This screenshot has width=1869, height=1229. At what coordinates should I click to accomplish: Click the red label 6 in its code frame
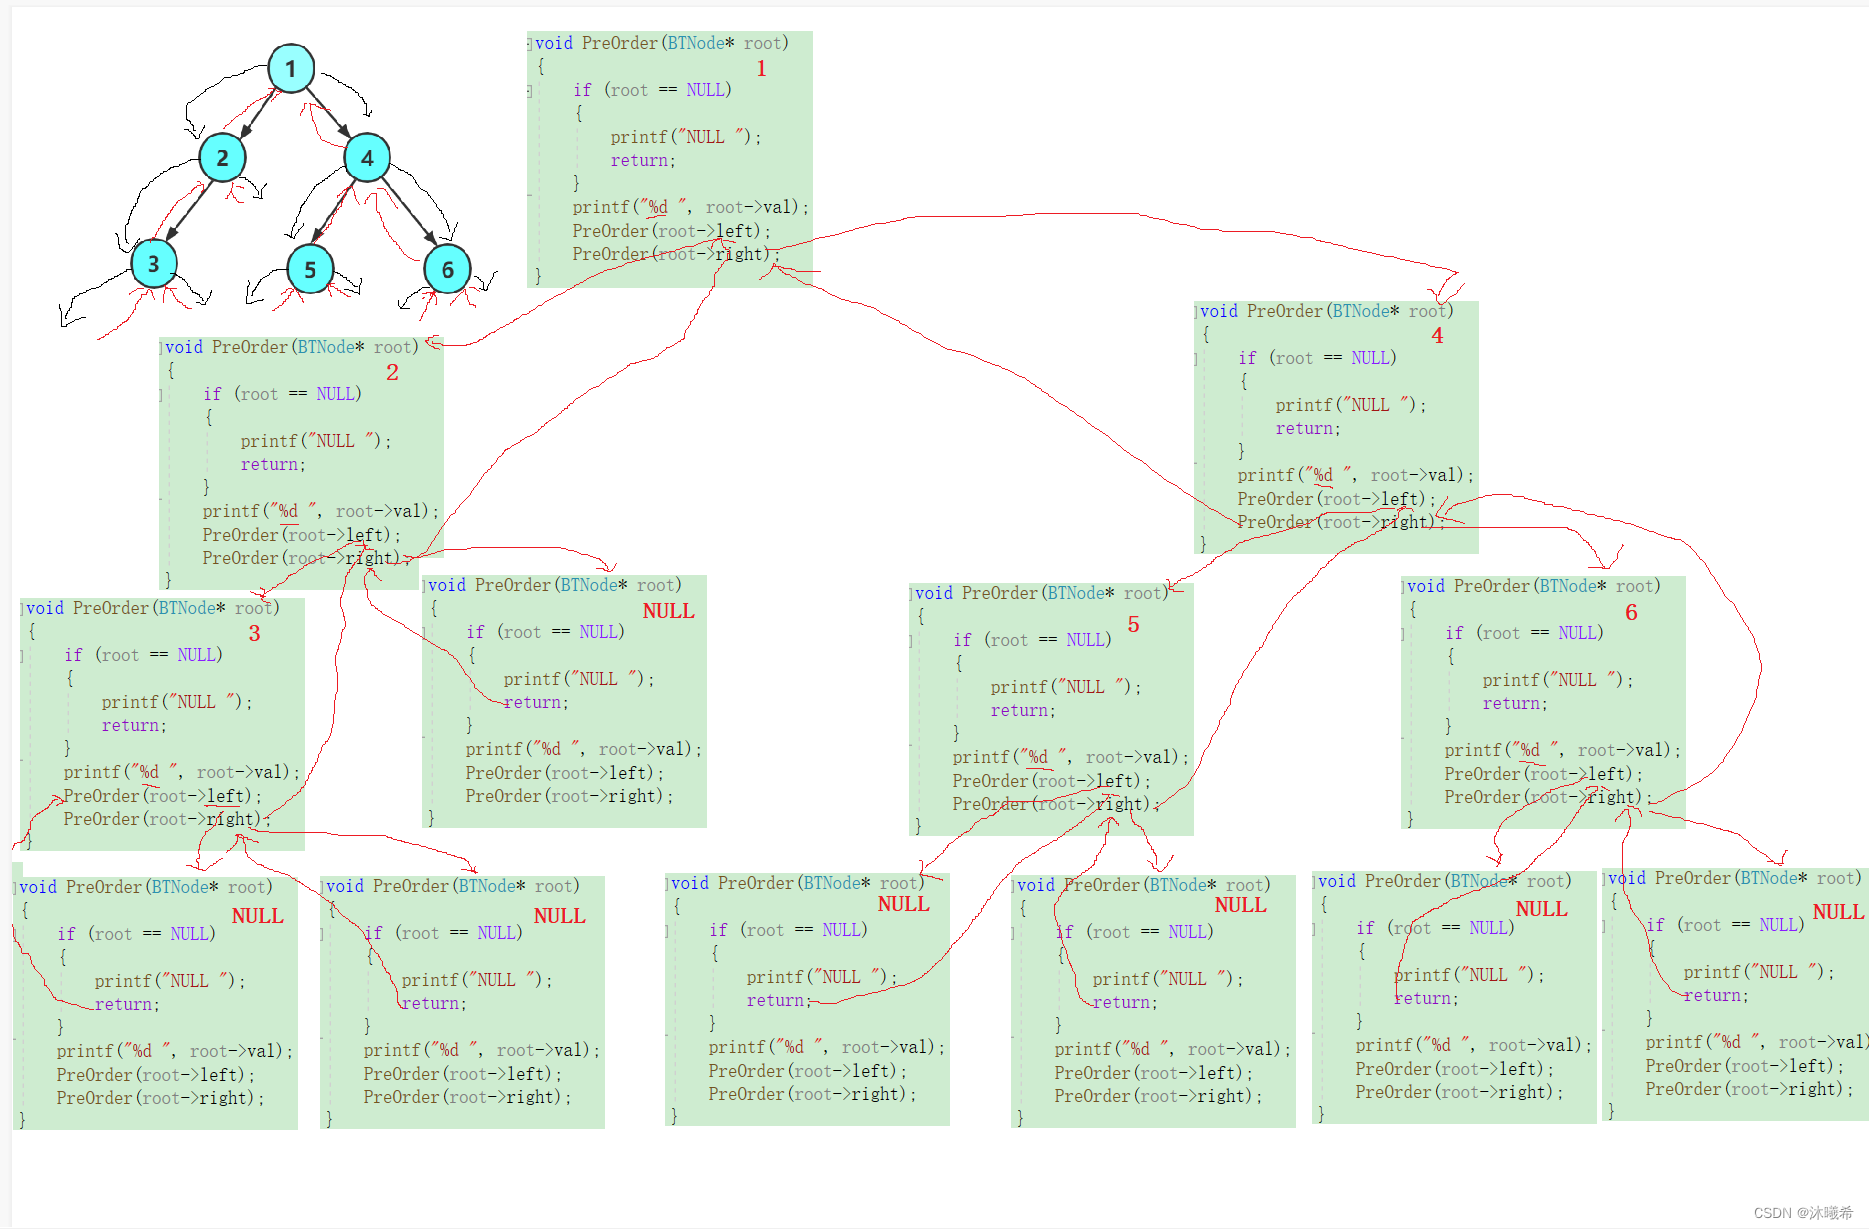tap(1631, 612)
